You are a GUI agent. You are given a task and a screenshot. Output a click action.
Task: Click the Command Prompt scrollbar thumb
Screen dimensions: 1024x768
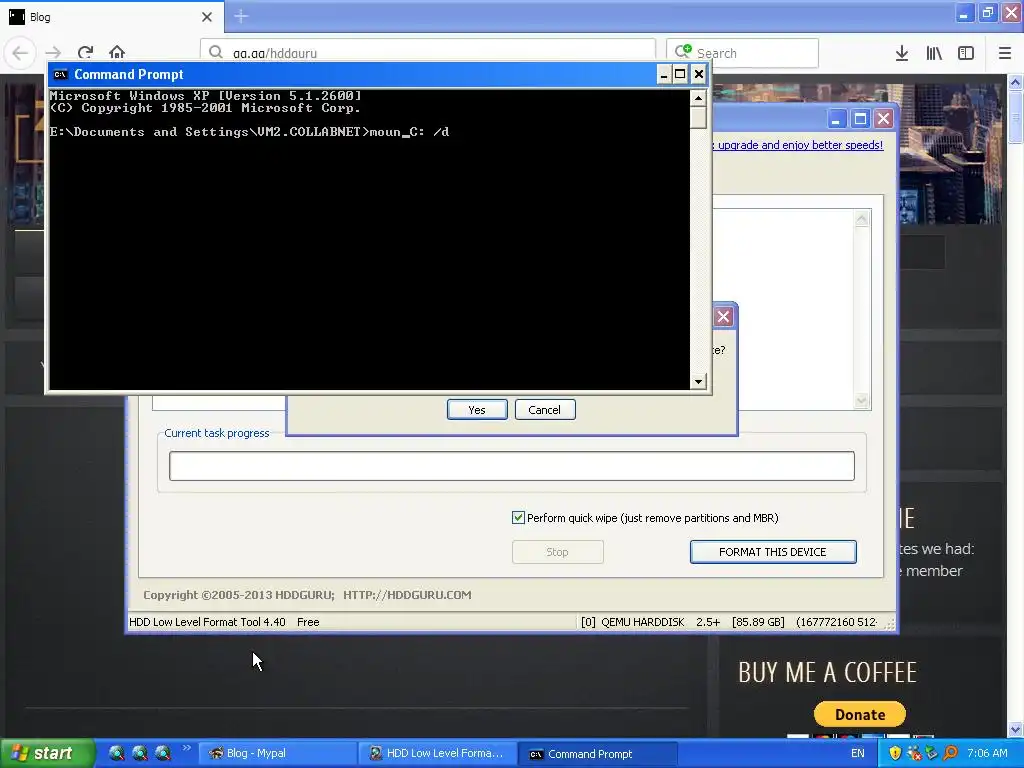[x=698, y=118]
